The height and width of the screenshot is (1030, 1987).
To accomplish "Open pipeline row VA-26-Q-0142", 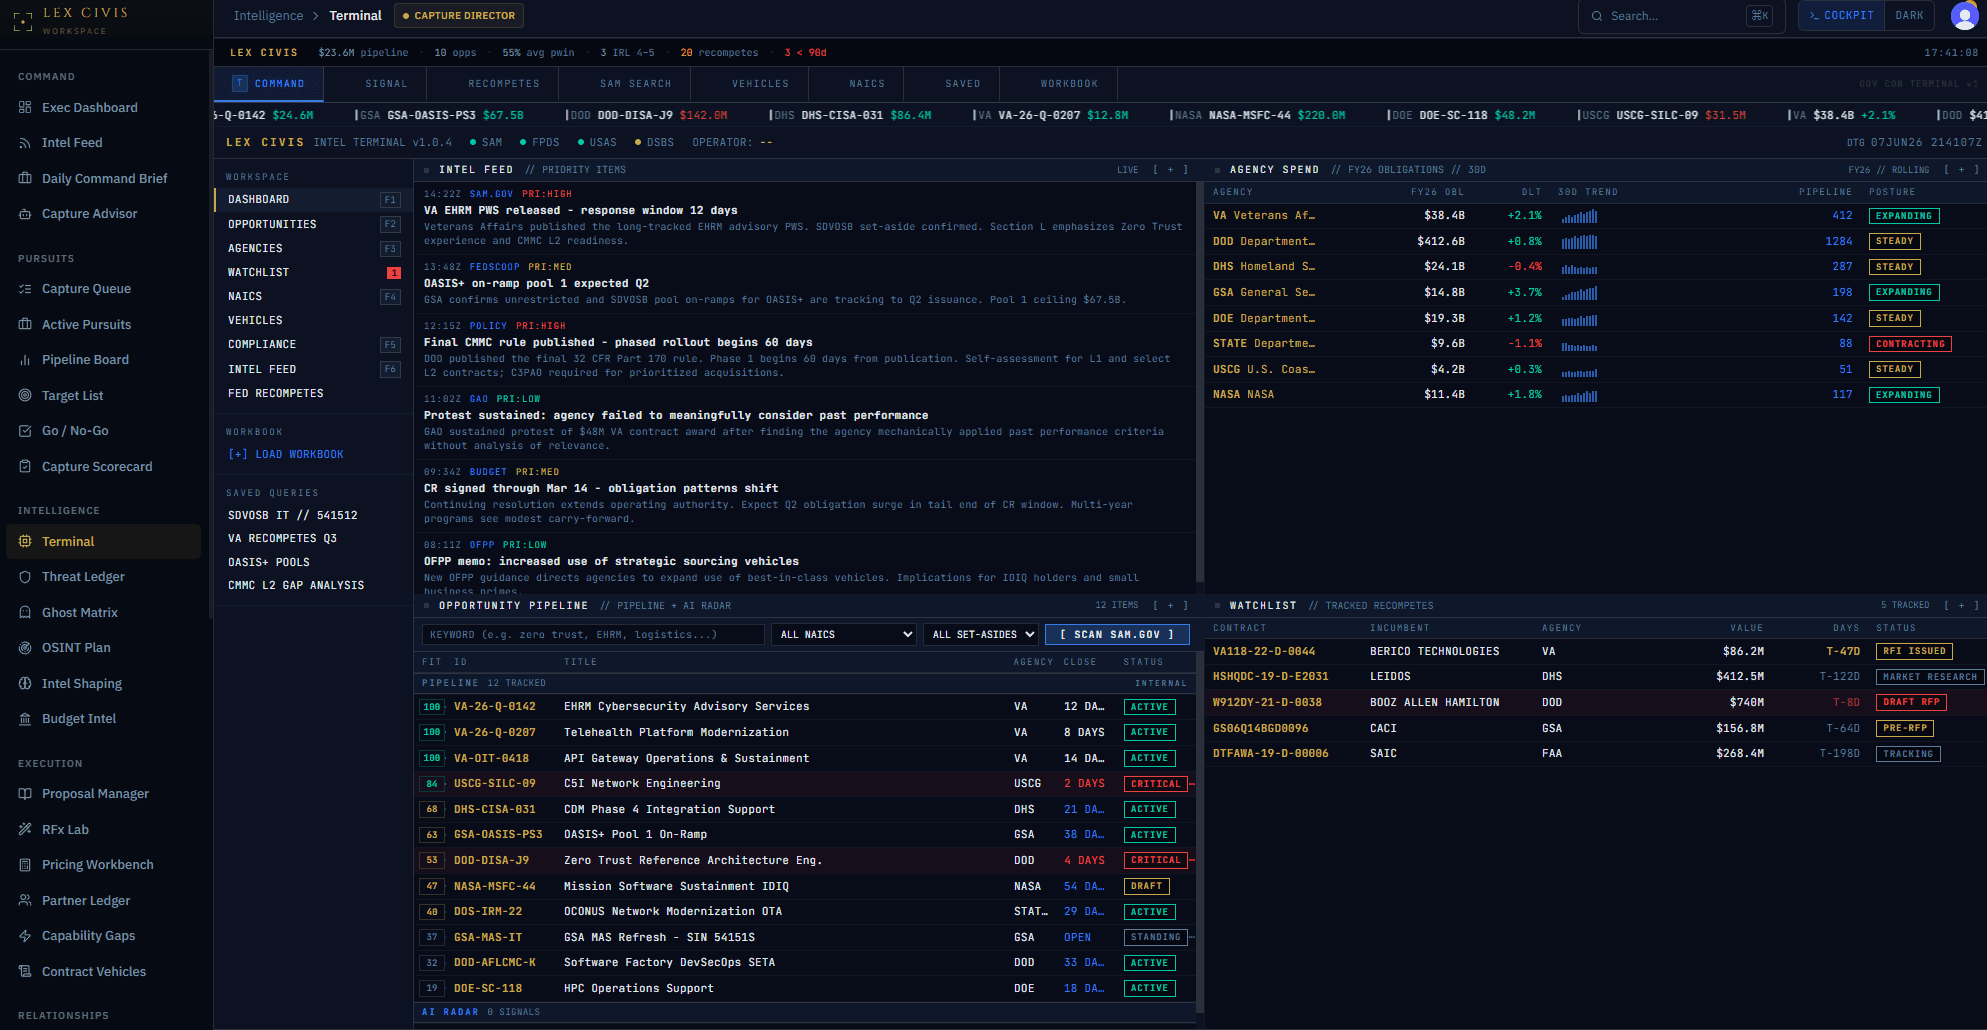I will pyautogui.click(x=805, y=707).
